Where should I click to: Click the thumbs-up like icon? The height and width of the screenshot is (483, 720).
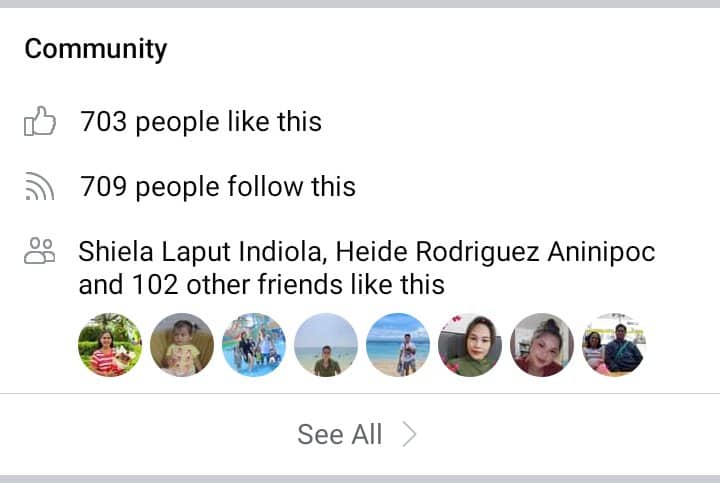coord(39,123)
